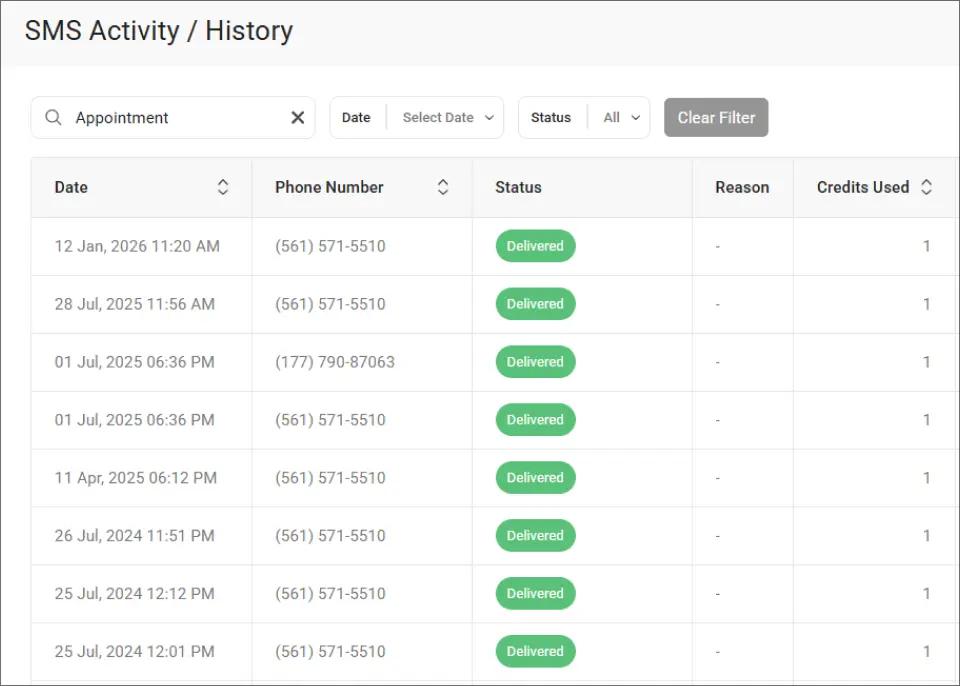Open the Status All dropdown

(620, 117)
